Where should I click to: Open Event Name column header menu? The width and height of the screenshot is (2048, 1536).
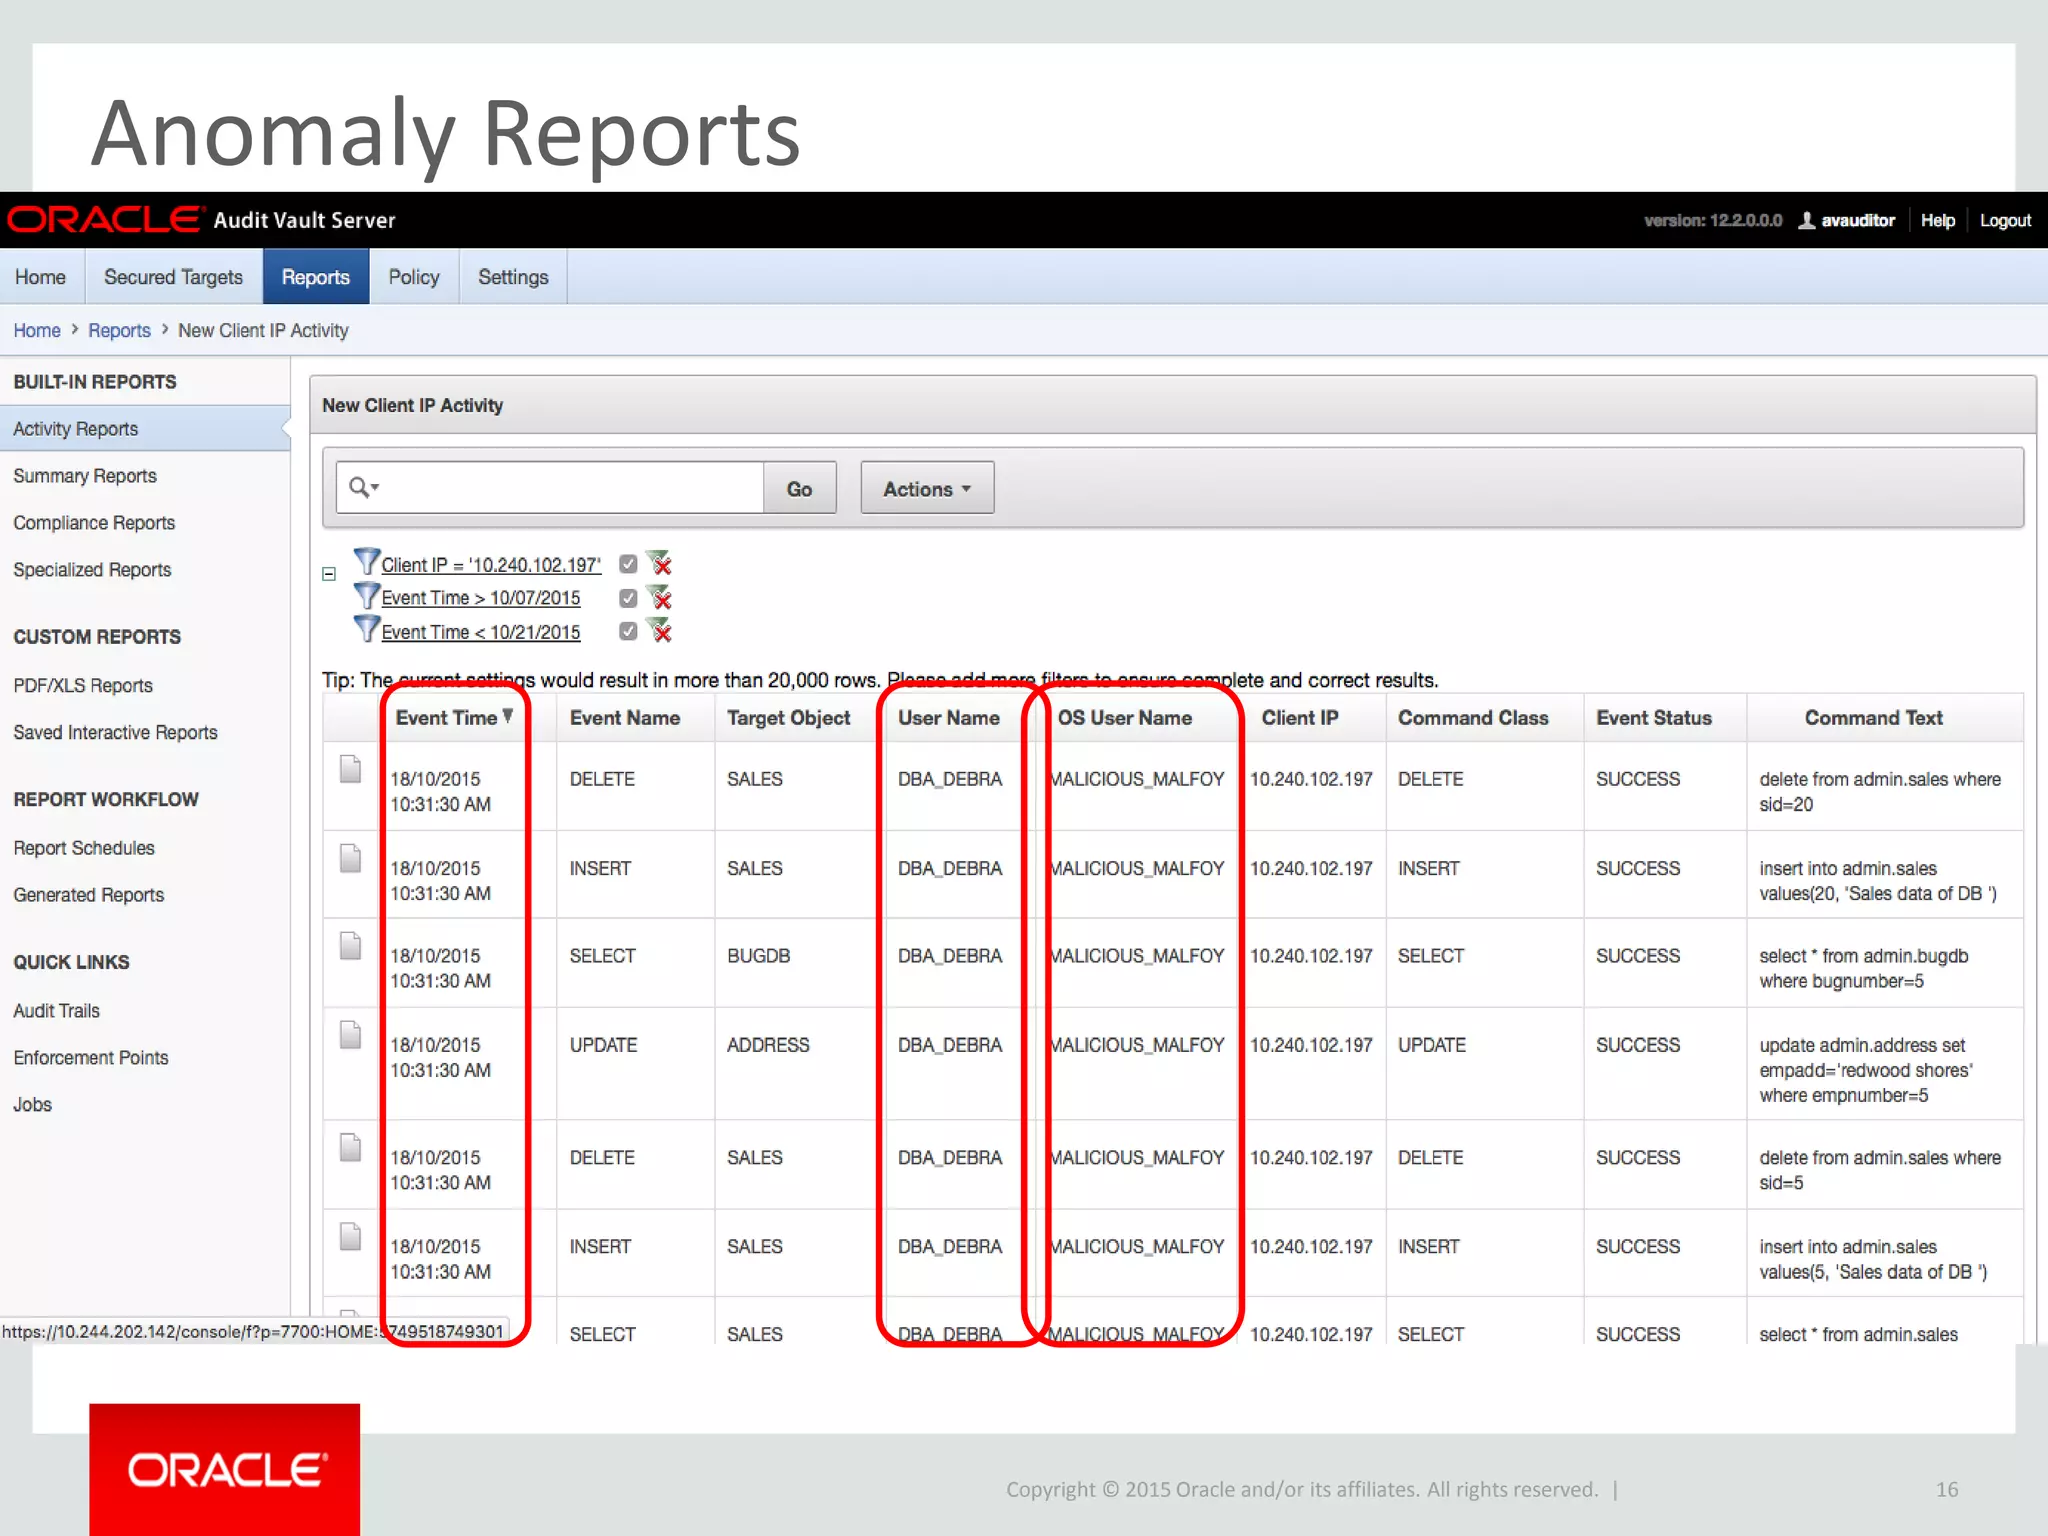625,718
